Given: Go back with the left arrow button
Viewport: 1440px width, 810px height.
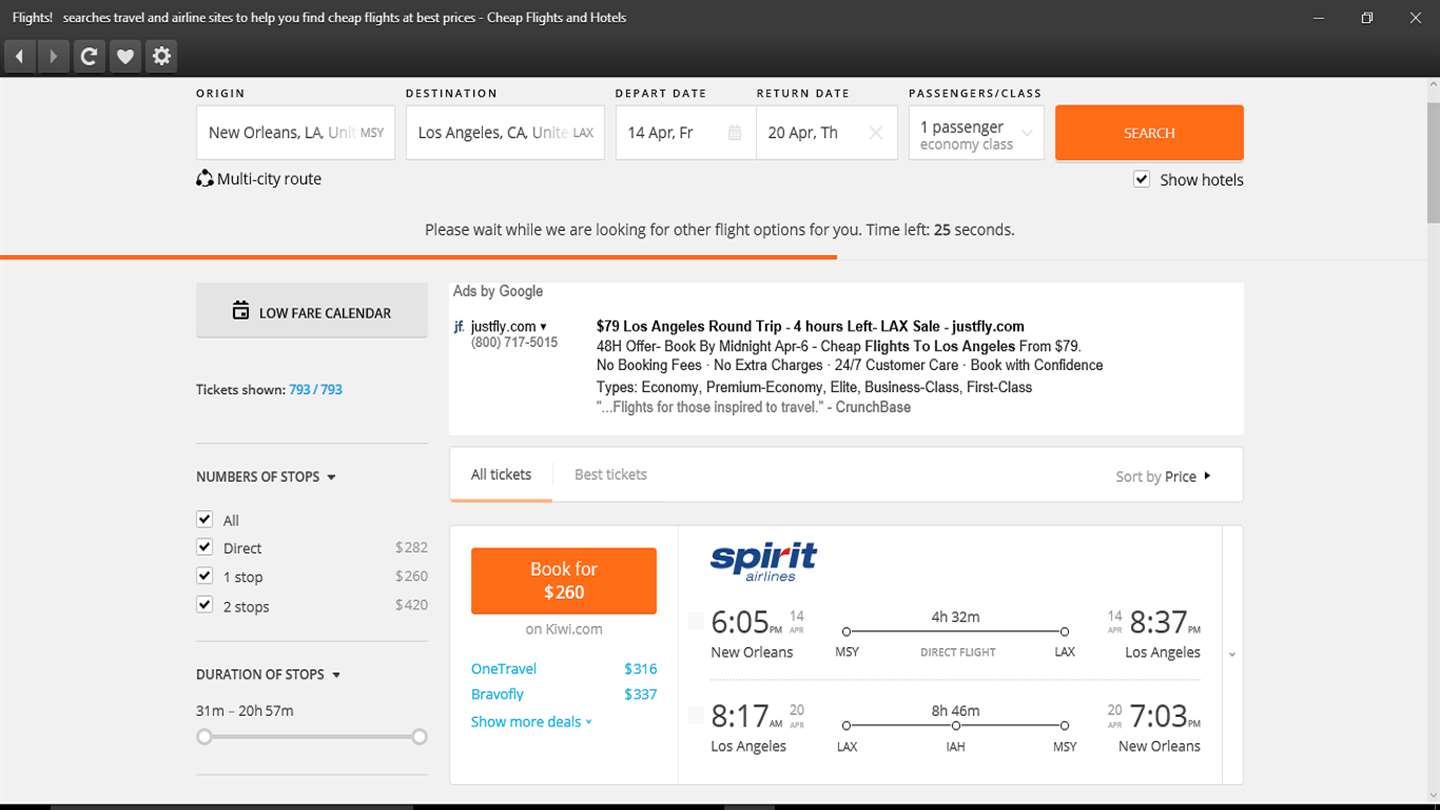Looking at the screenshot, I should [x=19, y=56].
